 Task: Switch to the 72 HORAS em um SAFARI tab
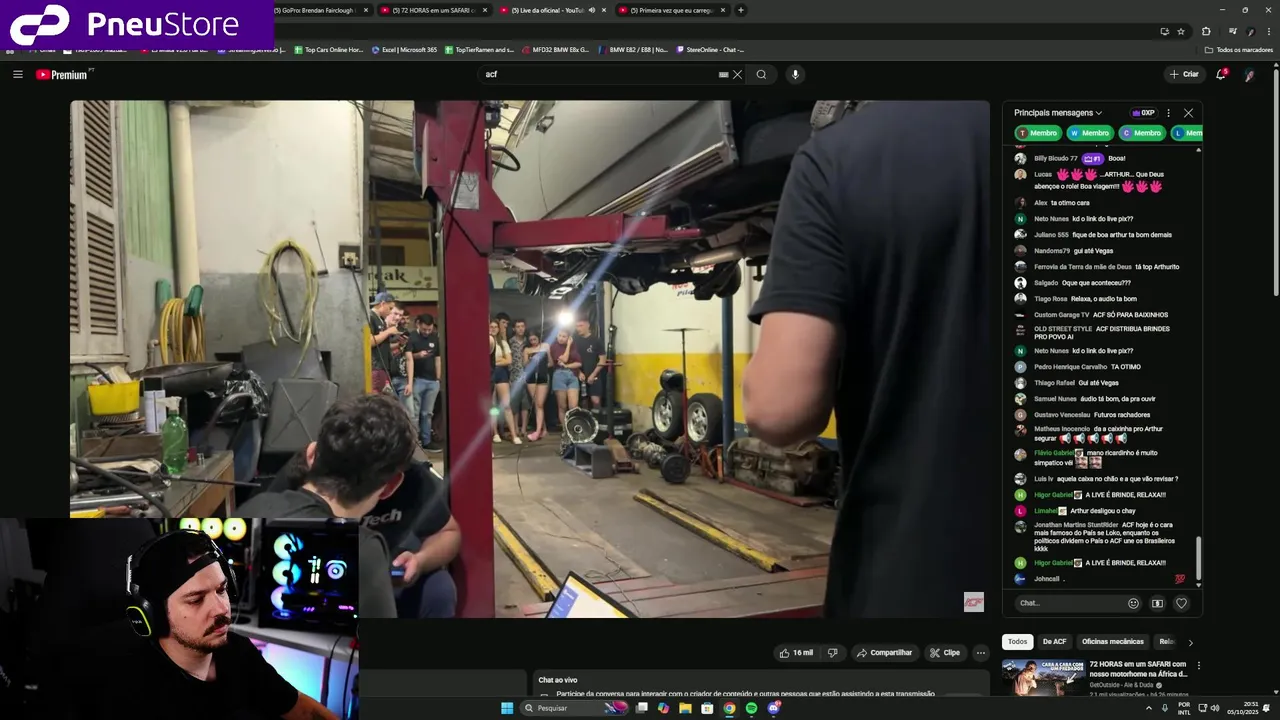coord(434,10)
